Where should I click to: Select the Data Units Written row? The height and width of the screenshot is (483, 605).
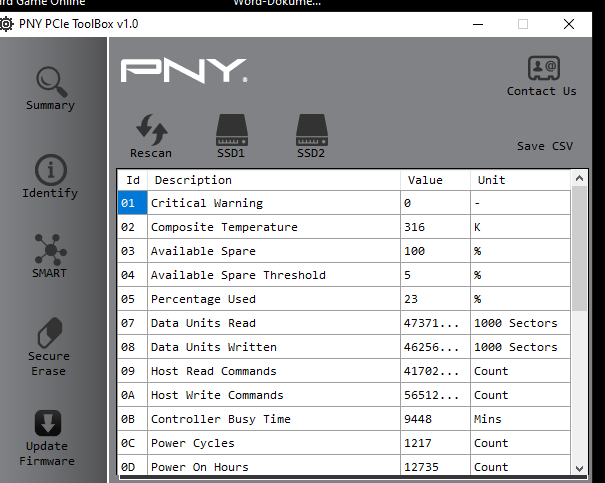coord(344,347)
